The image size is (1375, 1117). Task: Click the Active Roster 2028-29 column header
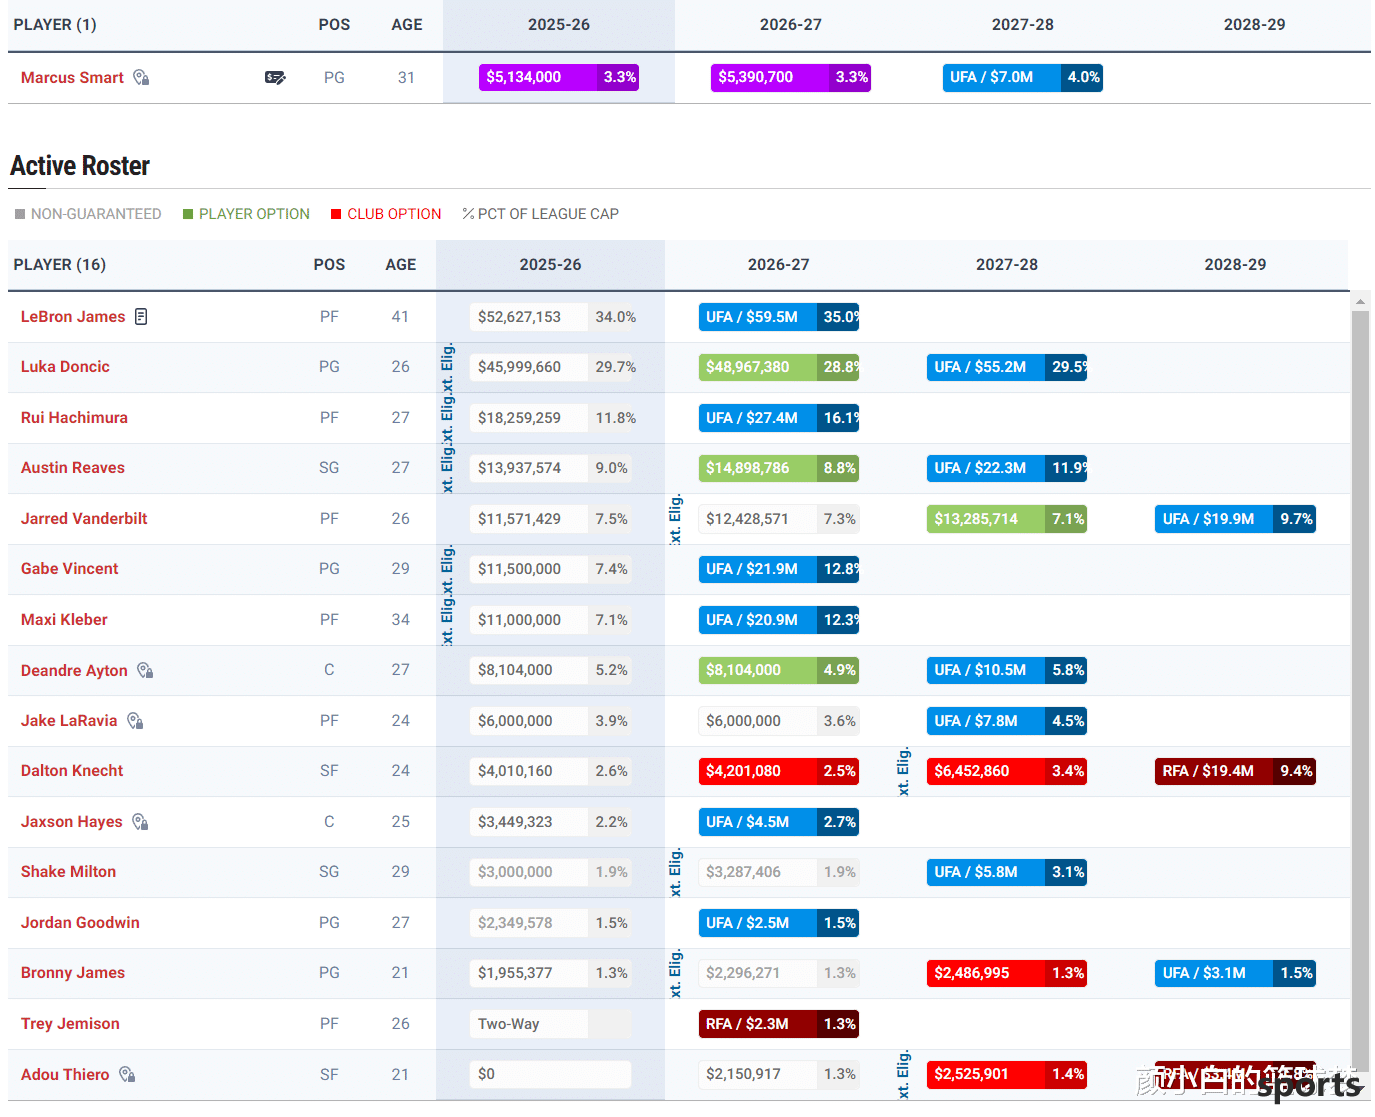[1235, 265]
